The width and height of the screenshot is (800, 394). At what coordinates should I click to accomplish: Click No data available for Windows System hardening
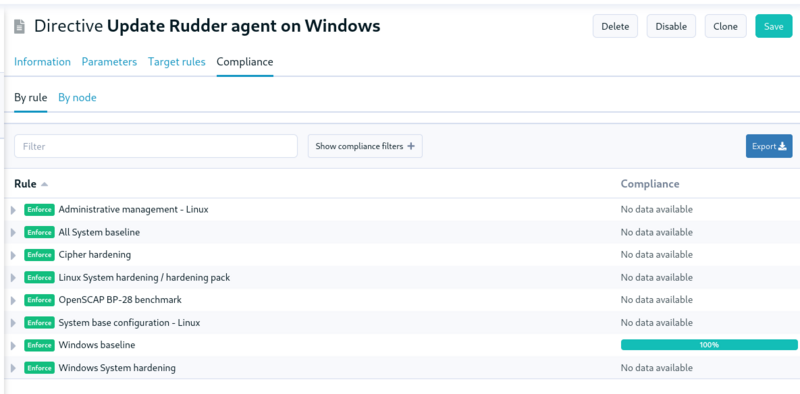[657, 367]
